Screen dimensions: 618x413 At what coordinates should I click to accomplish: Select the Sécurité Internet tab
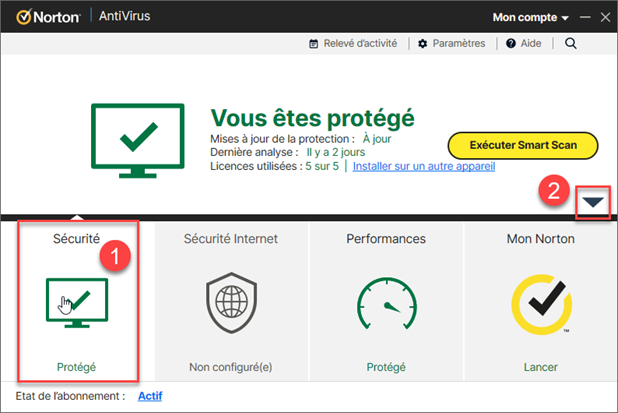[231, 302]
